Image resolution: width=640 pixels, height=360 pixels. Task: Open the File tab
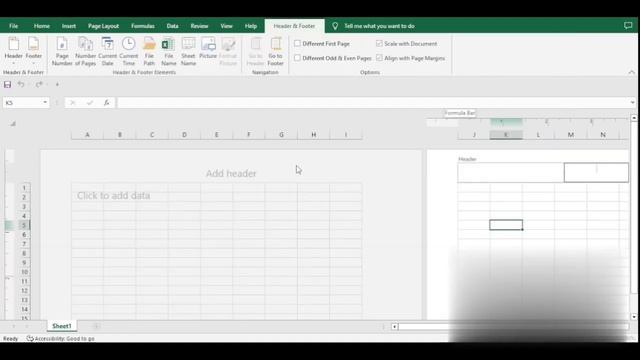coord(13,26)
